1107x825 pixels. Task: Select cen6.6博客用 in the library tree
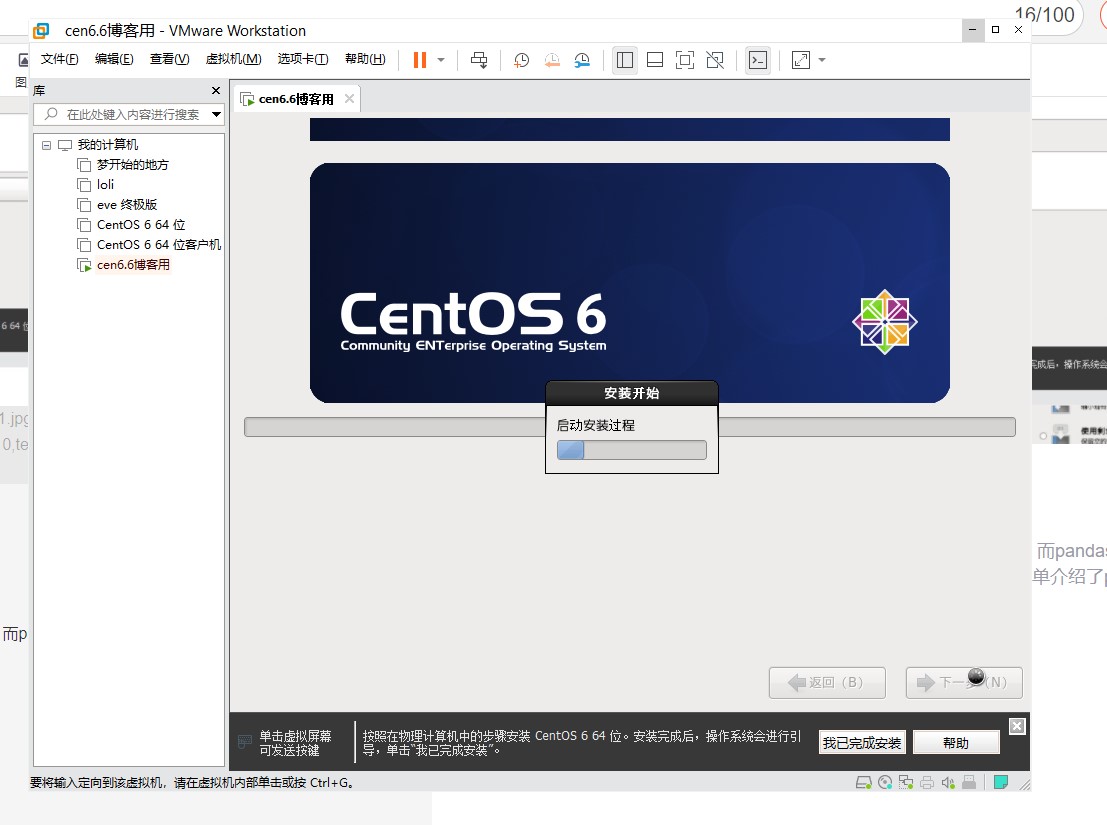click(x=133, y=265)
